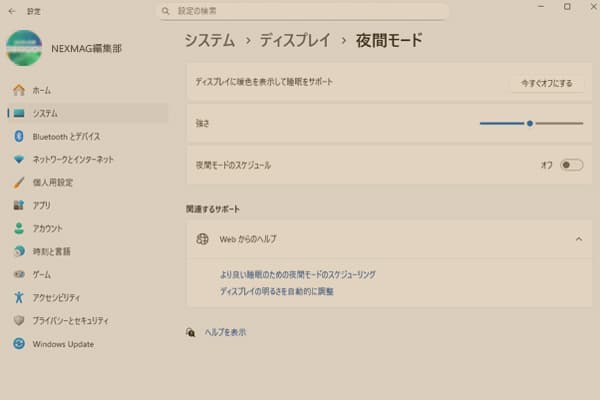This screenshot has height=400, width=600.
Task: Click システム in the breadcrumb
Action: pos(210,40)
